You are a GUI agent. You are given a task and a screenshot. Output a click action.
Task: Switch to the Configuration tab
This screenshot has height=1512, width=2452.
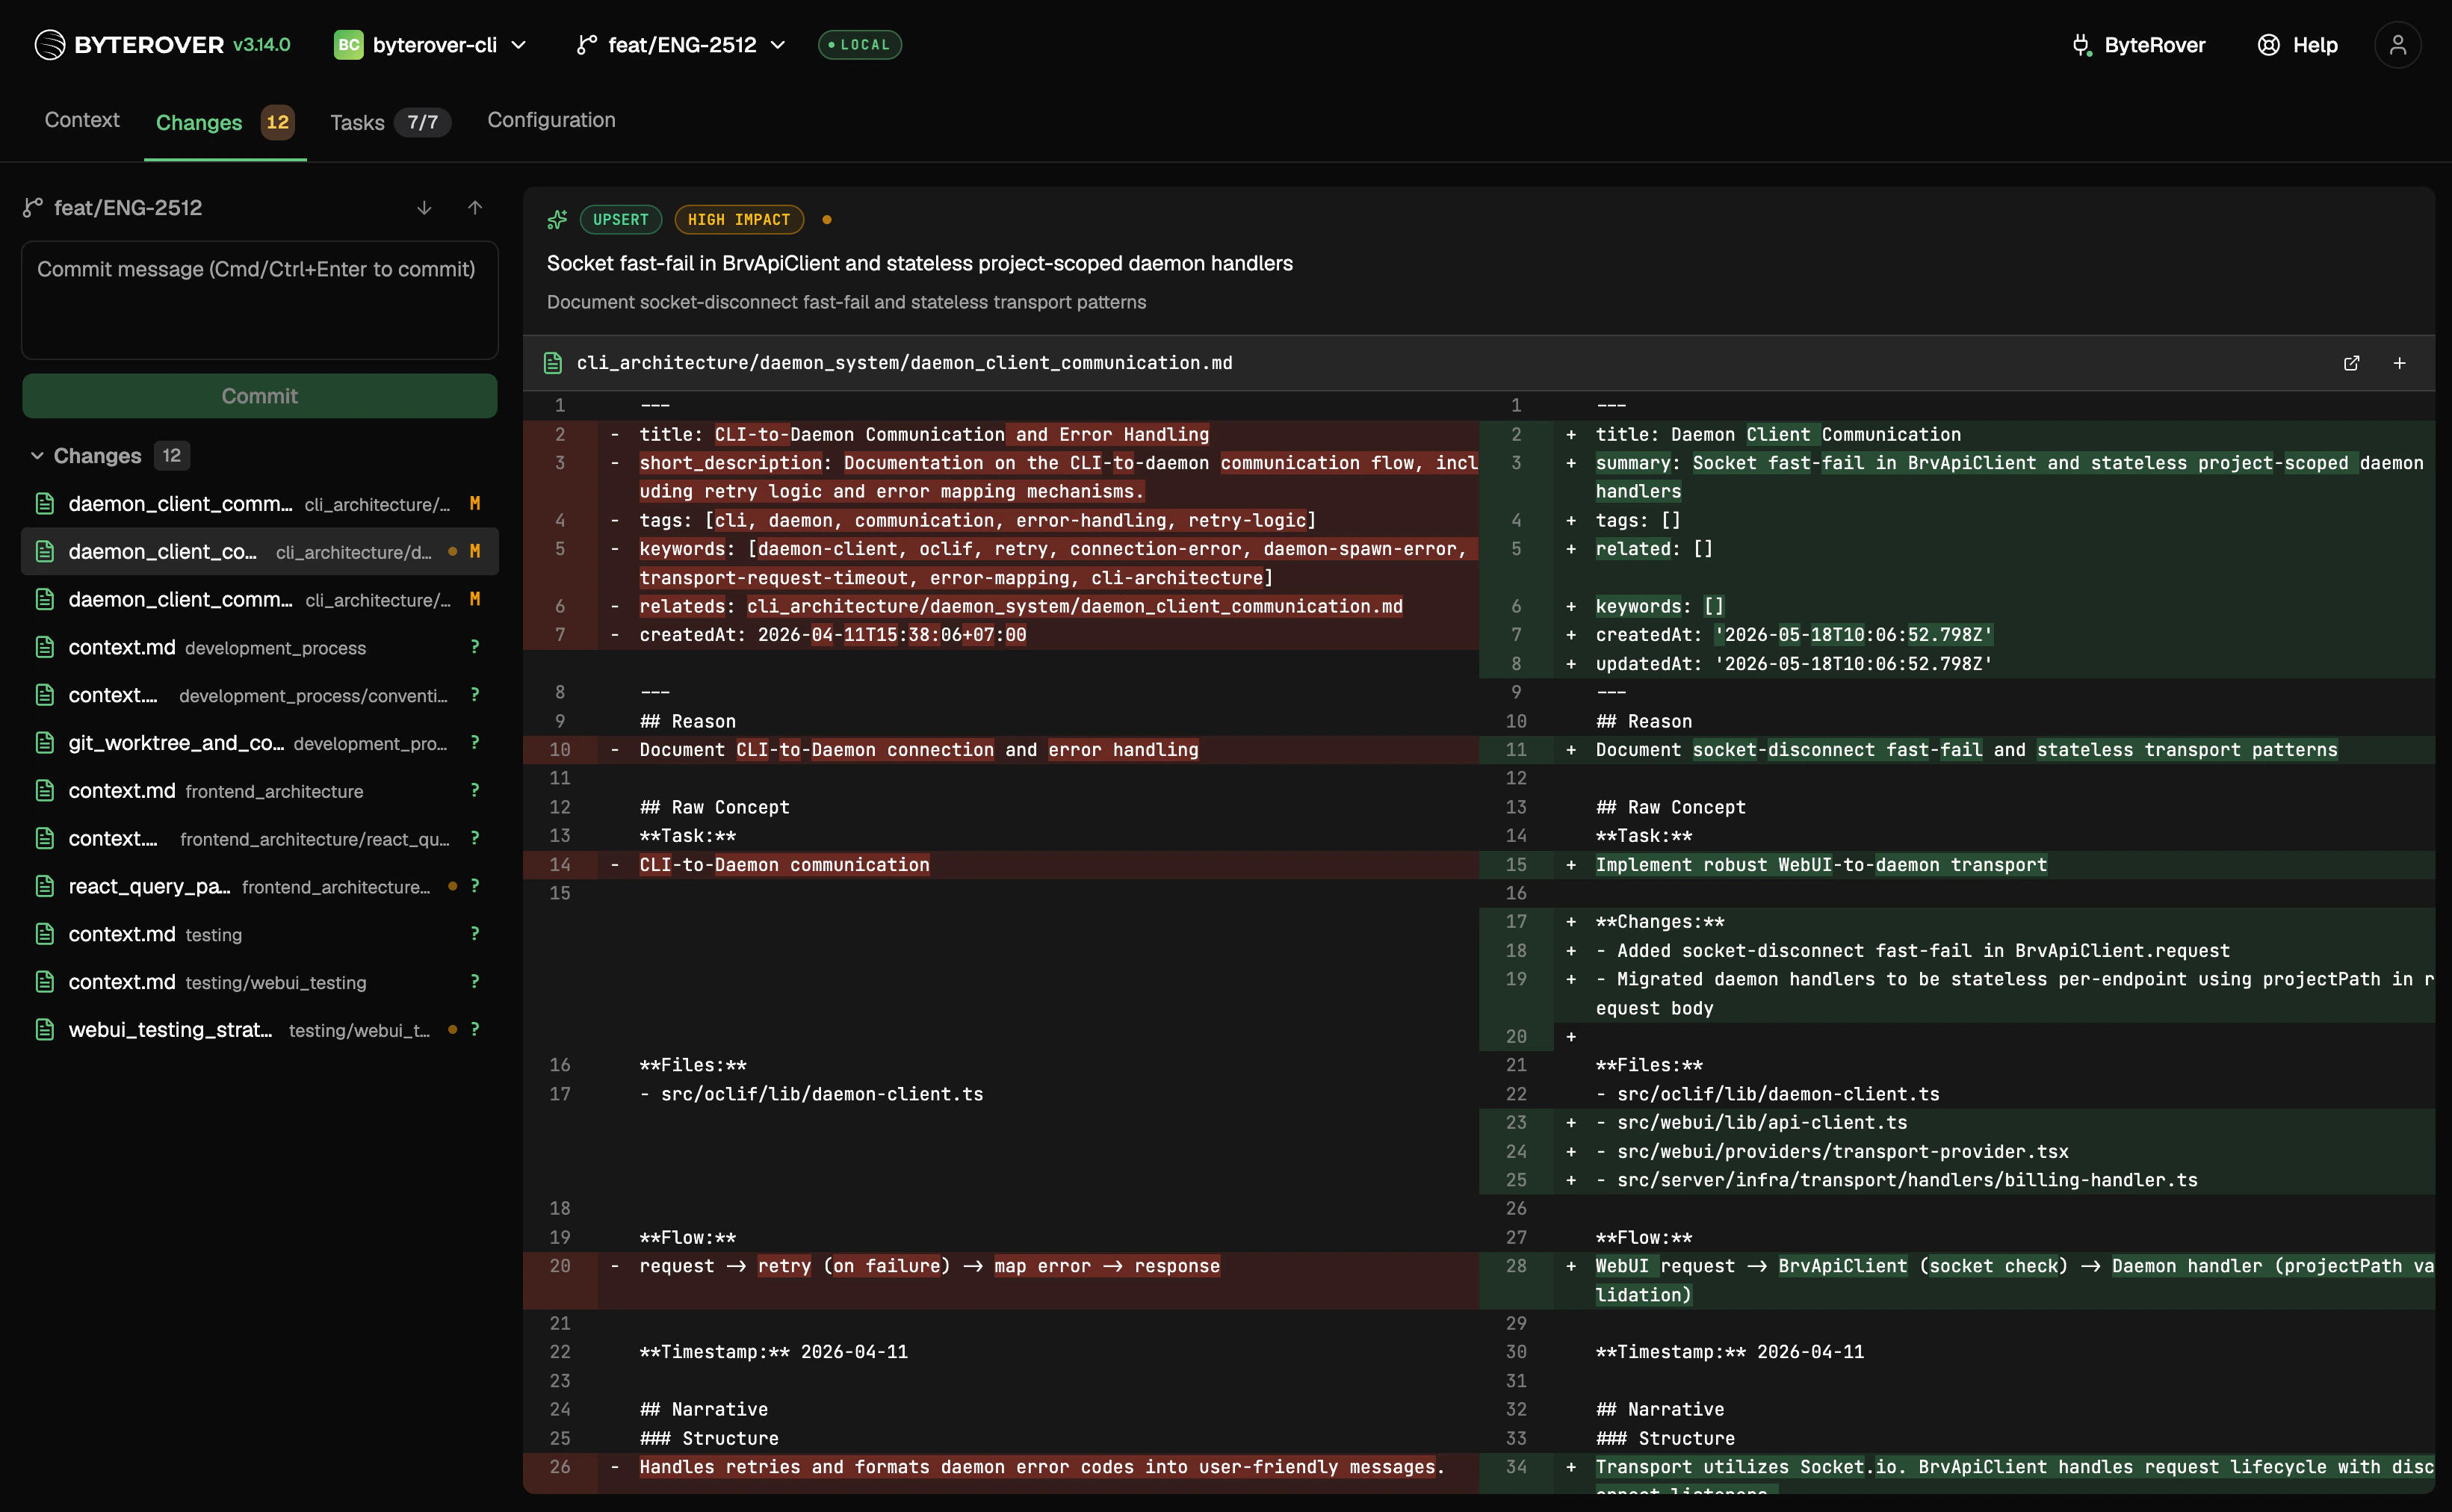[x=551, y=120]
